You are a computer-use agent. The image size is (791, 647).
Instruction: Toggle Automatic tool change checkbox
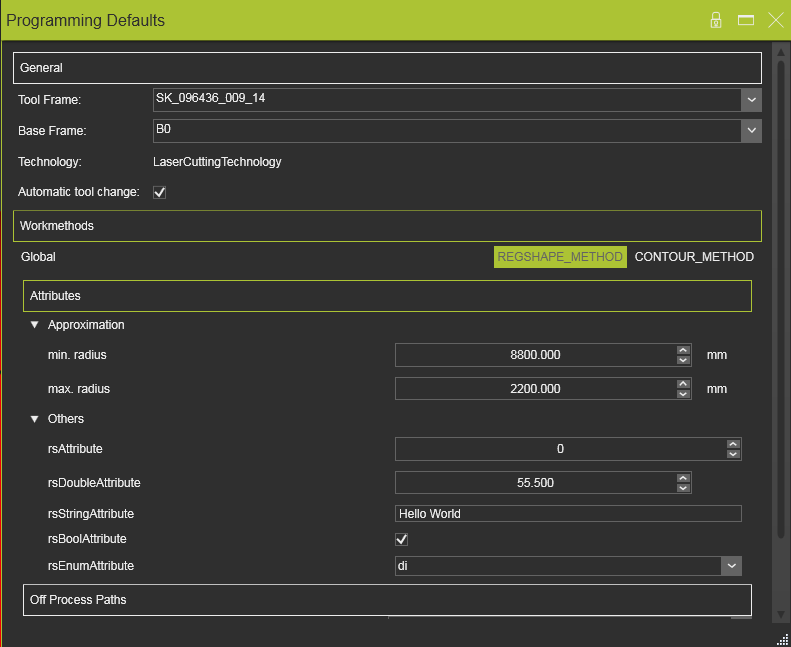tap(159, 192)
